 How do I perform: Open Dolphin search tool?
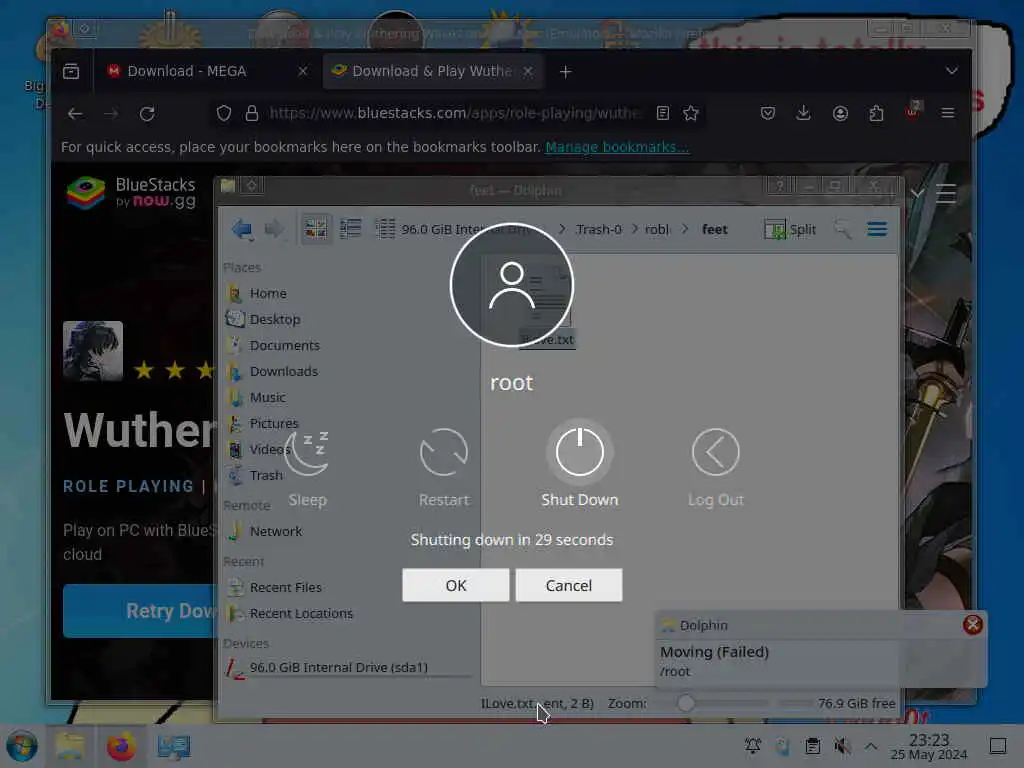pyautogui.click(x=842, y=229)
